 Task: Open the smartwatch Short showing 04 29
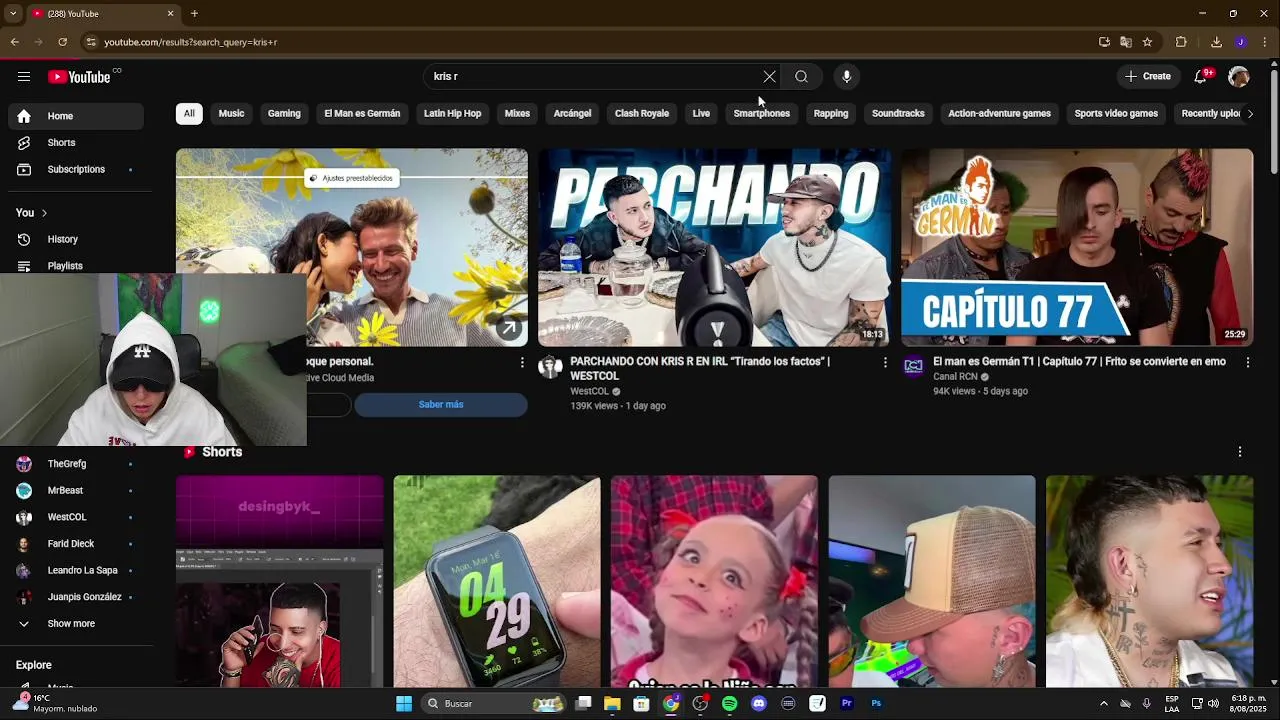point(497,582)
